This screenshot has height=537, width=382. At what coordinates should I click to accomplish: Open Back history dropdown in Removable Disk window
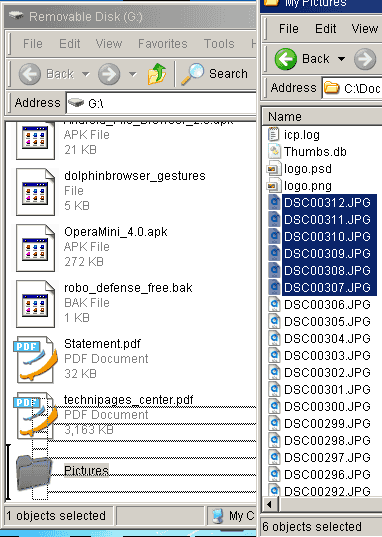[x=86, y=74]
